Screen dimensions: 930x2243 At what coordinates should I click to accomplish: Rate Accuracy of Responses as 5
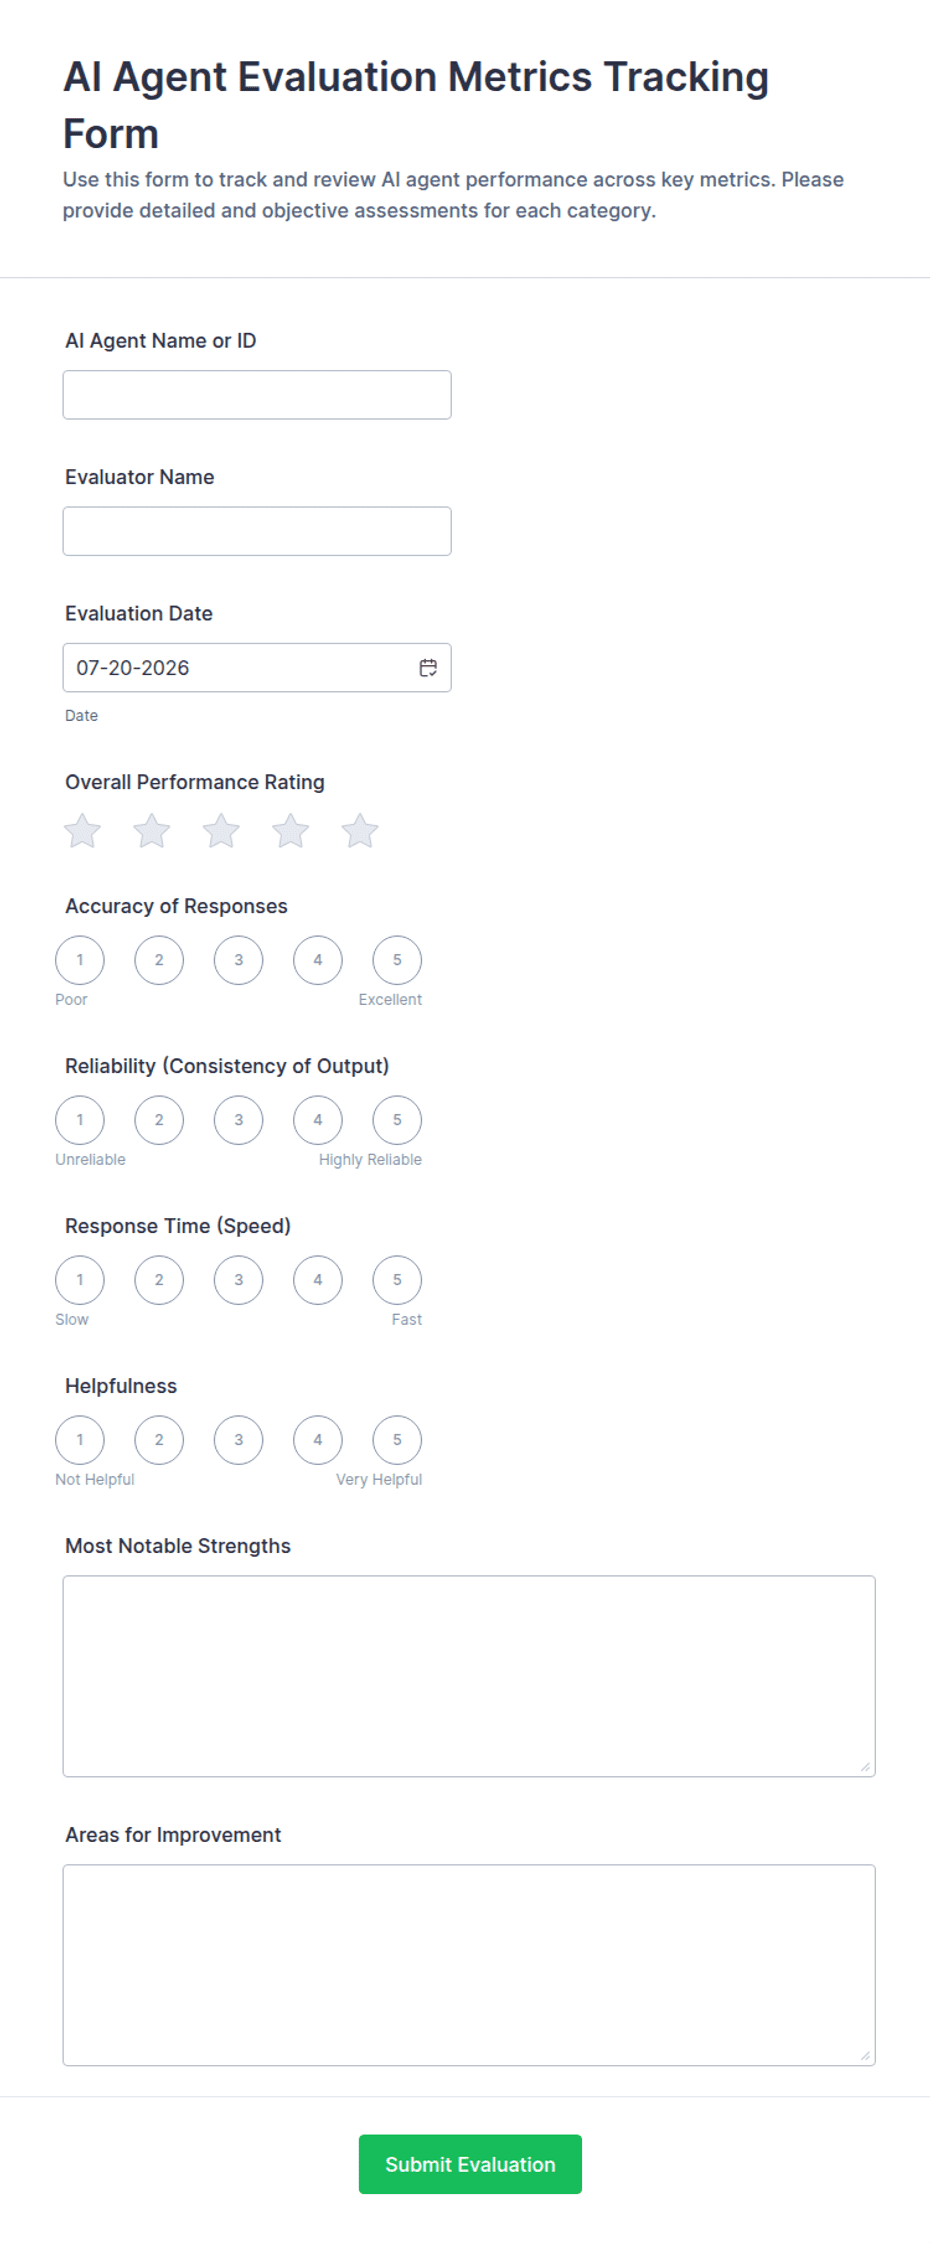(397, 960)
